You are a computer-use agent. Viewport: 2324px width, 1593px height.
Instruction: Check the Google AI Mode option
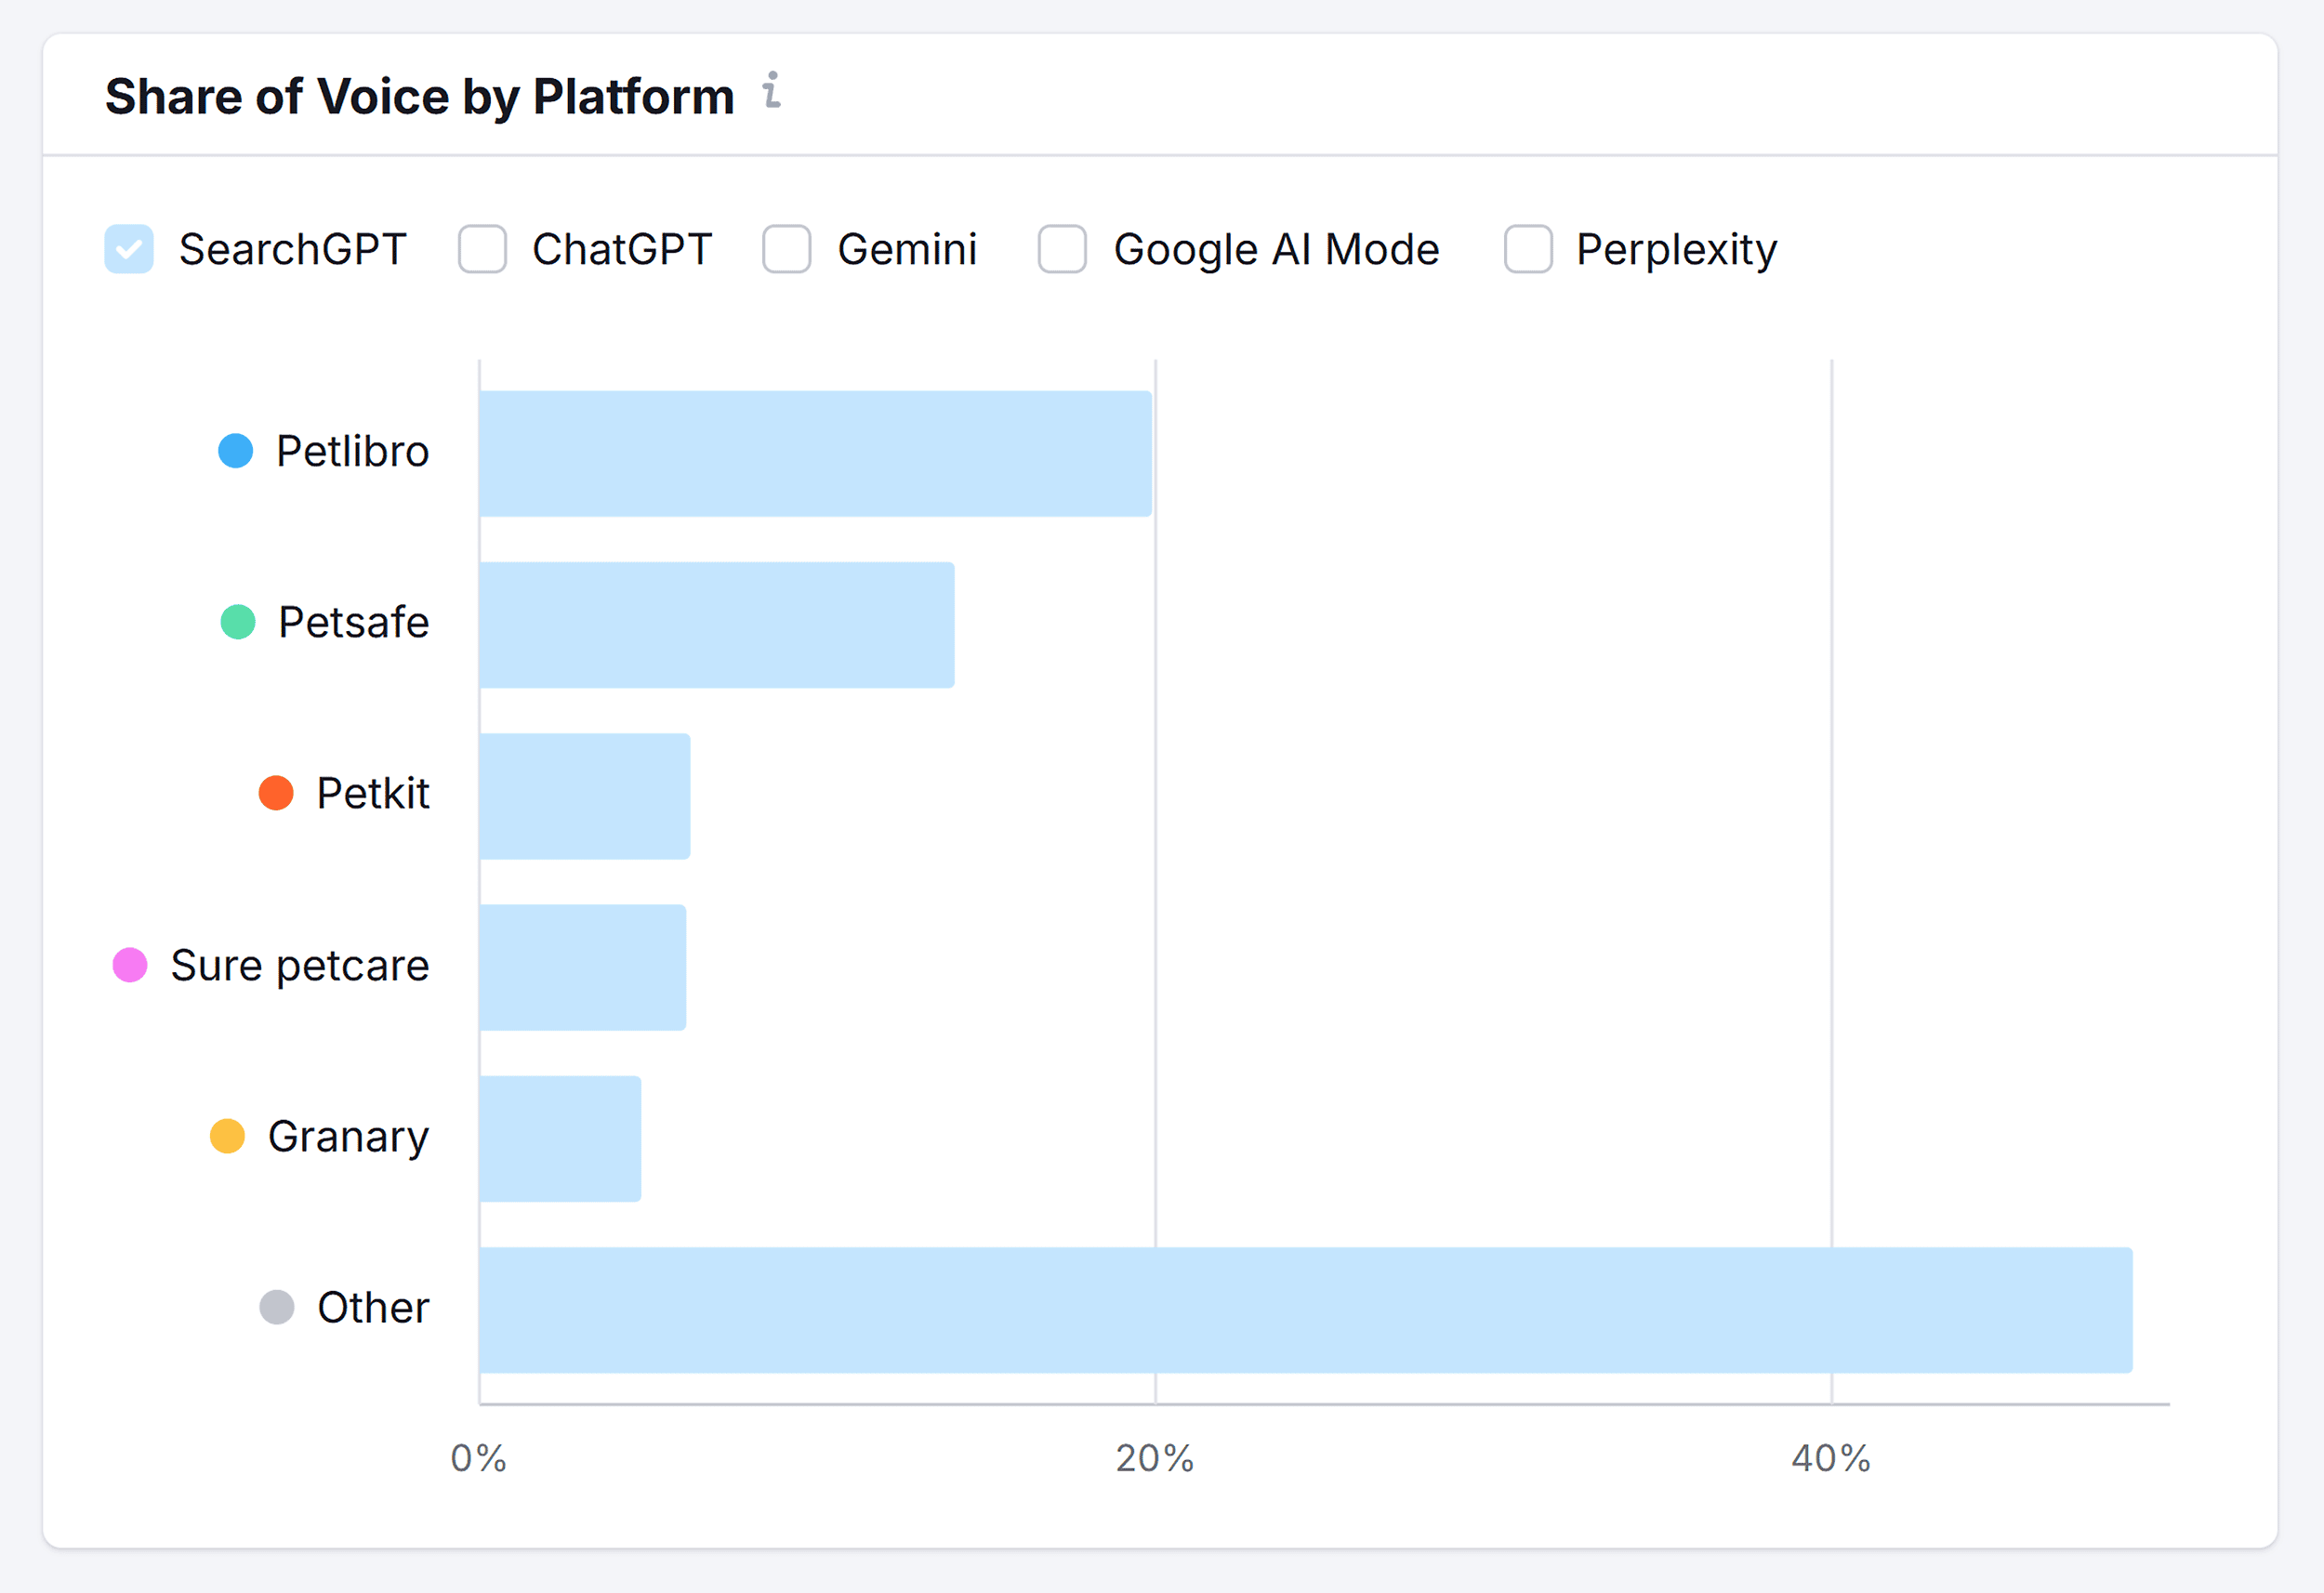pyautogui.click(x=1060, y=249)
